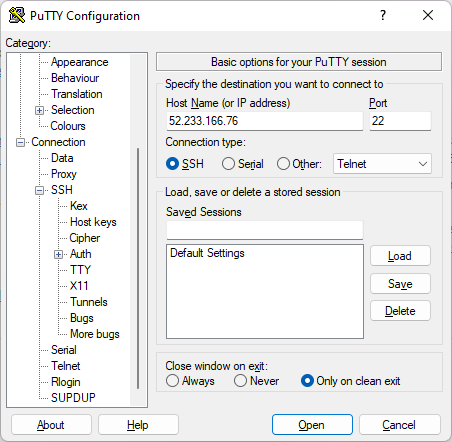Open the connection type dropdown showing Telnet

coord(382,164)
